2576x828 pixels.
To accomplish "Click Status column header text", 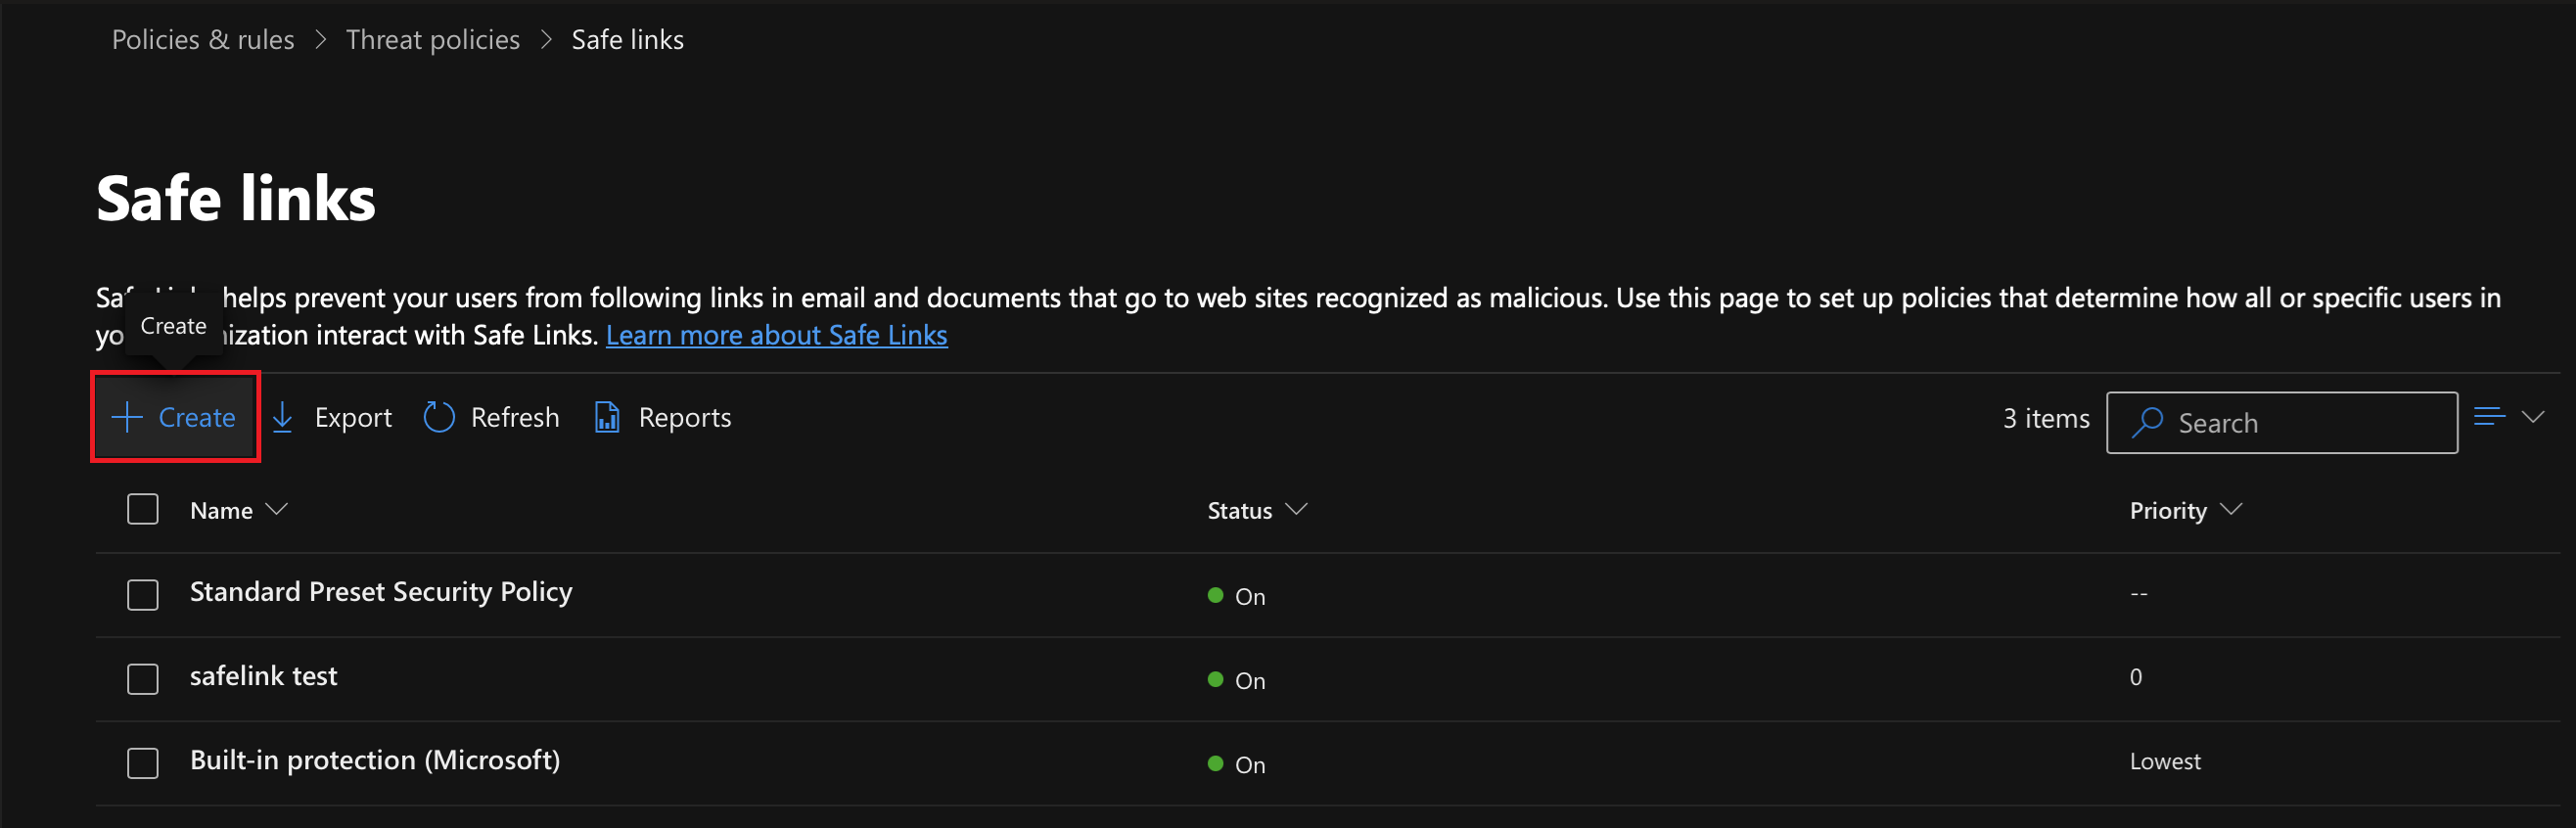I will (x=1239, y=510).
